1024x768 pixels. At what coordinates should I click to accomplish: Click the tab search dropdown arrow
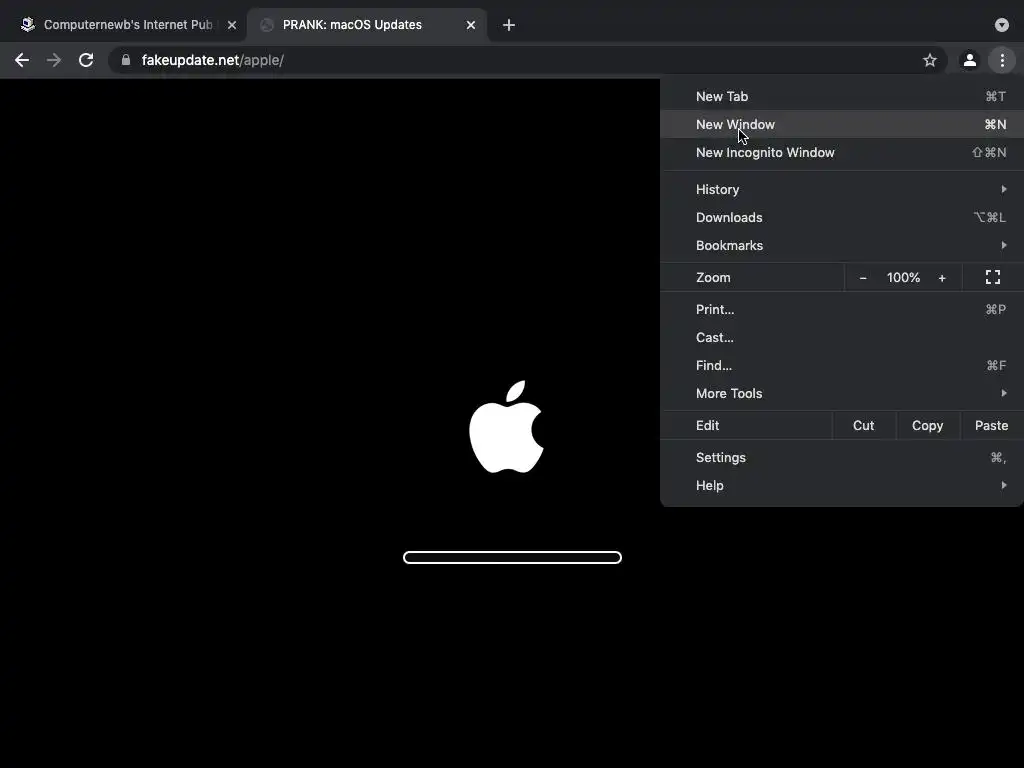coord(1002,25)
